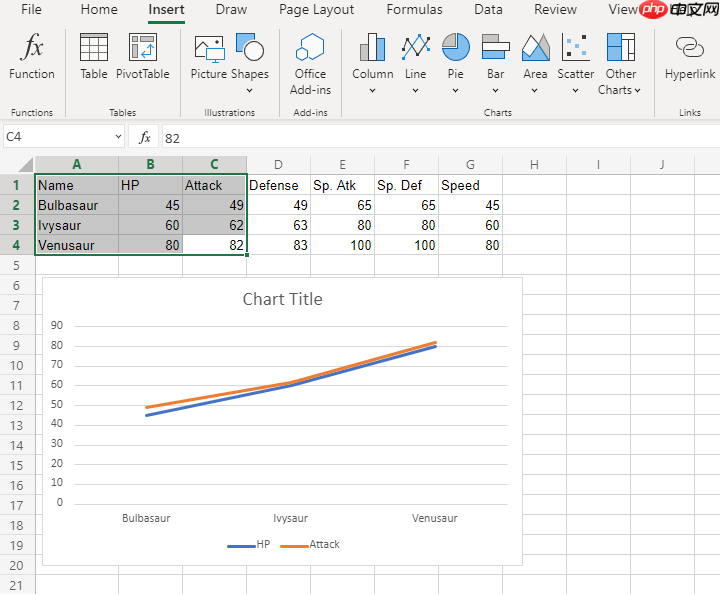Expand the Column chart dropdown arrow
720x595 pixels.
(372, 90)
